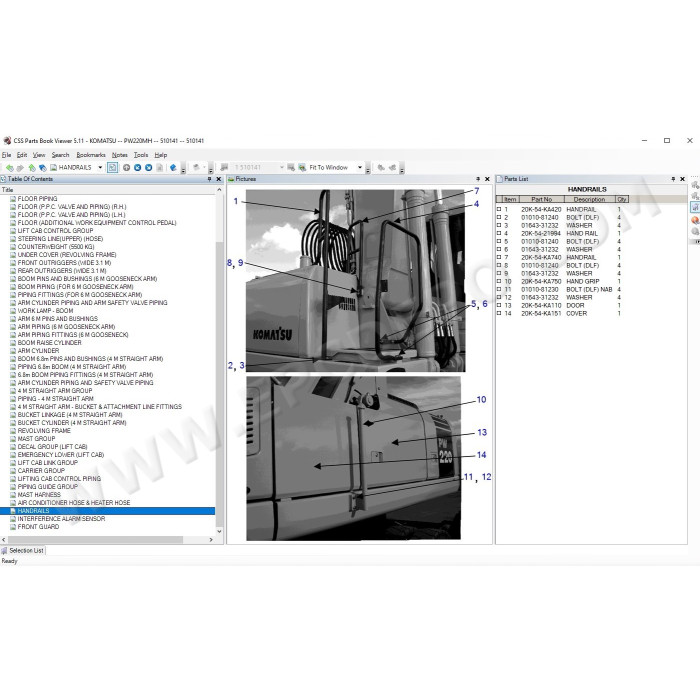This screenshot has width=700, height=700.
Task: Click the grey circle up-arrow icon
Action: [x=126, y=167]
